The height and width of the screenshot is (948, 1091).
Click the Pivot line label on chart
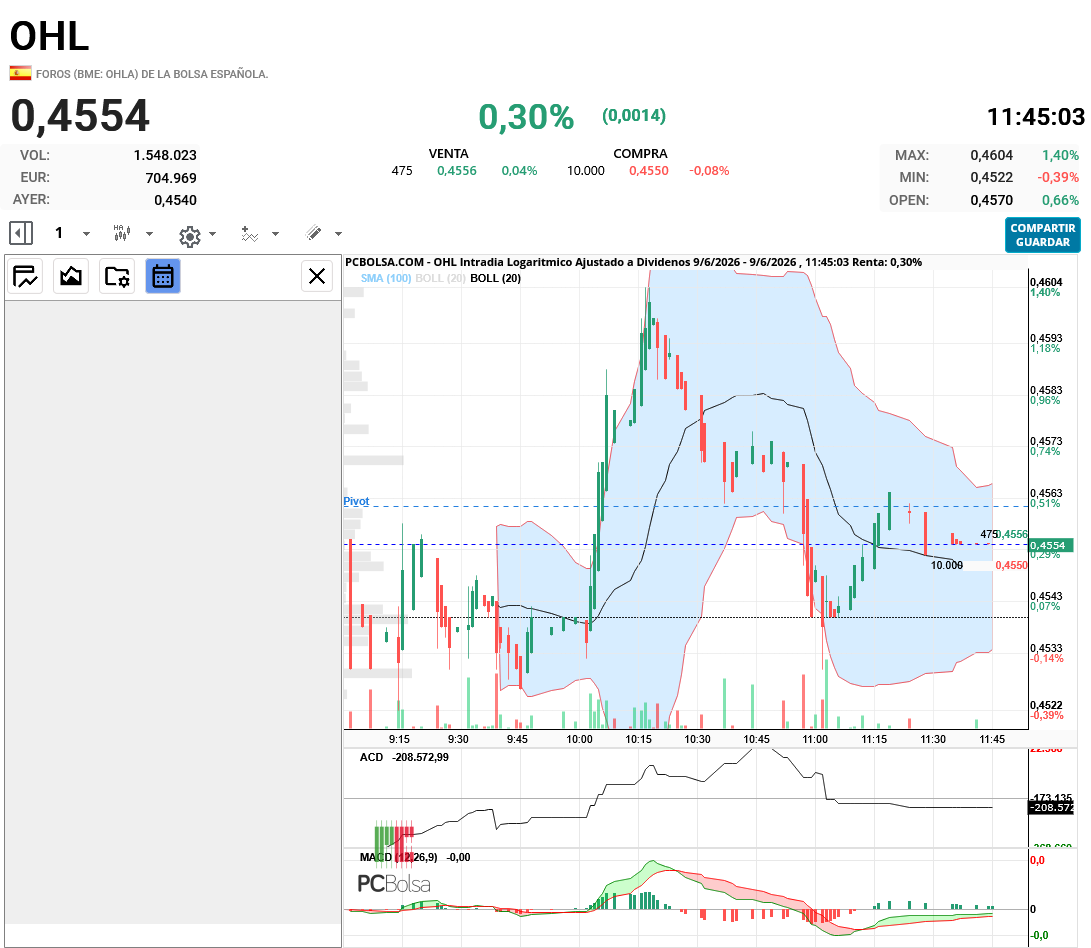tap(356, 501)
